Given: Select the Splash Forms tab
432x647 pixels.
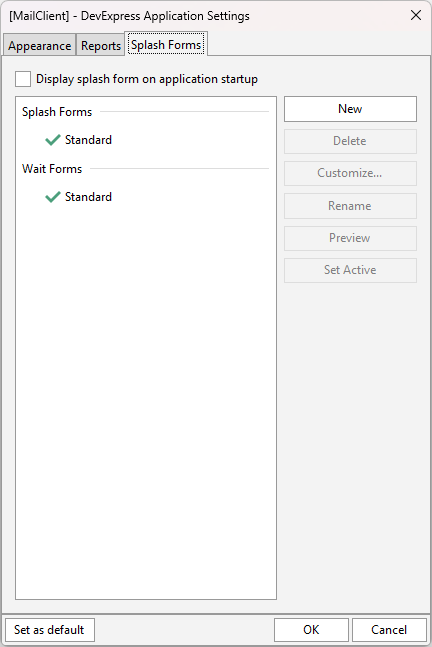Looking at the screenshot, I should 166,44.
